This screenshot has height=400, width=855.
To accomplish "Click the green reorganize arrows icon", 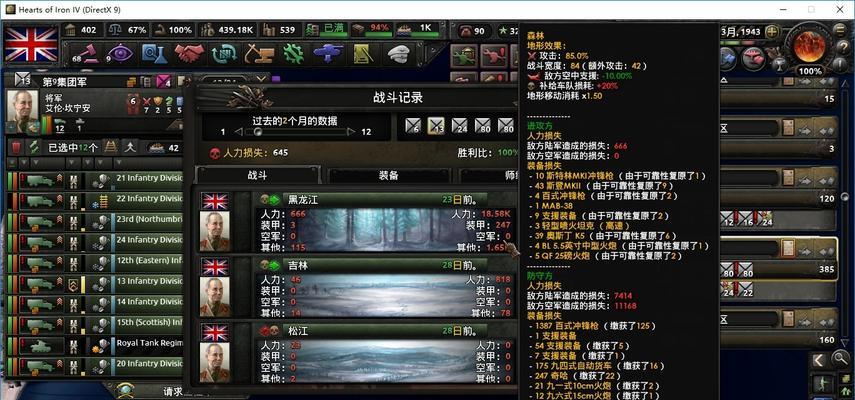I will click(x=34, y=147).
